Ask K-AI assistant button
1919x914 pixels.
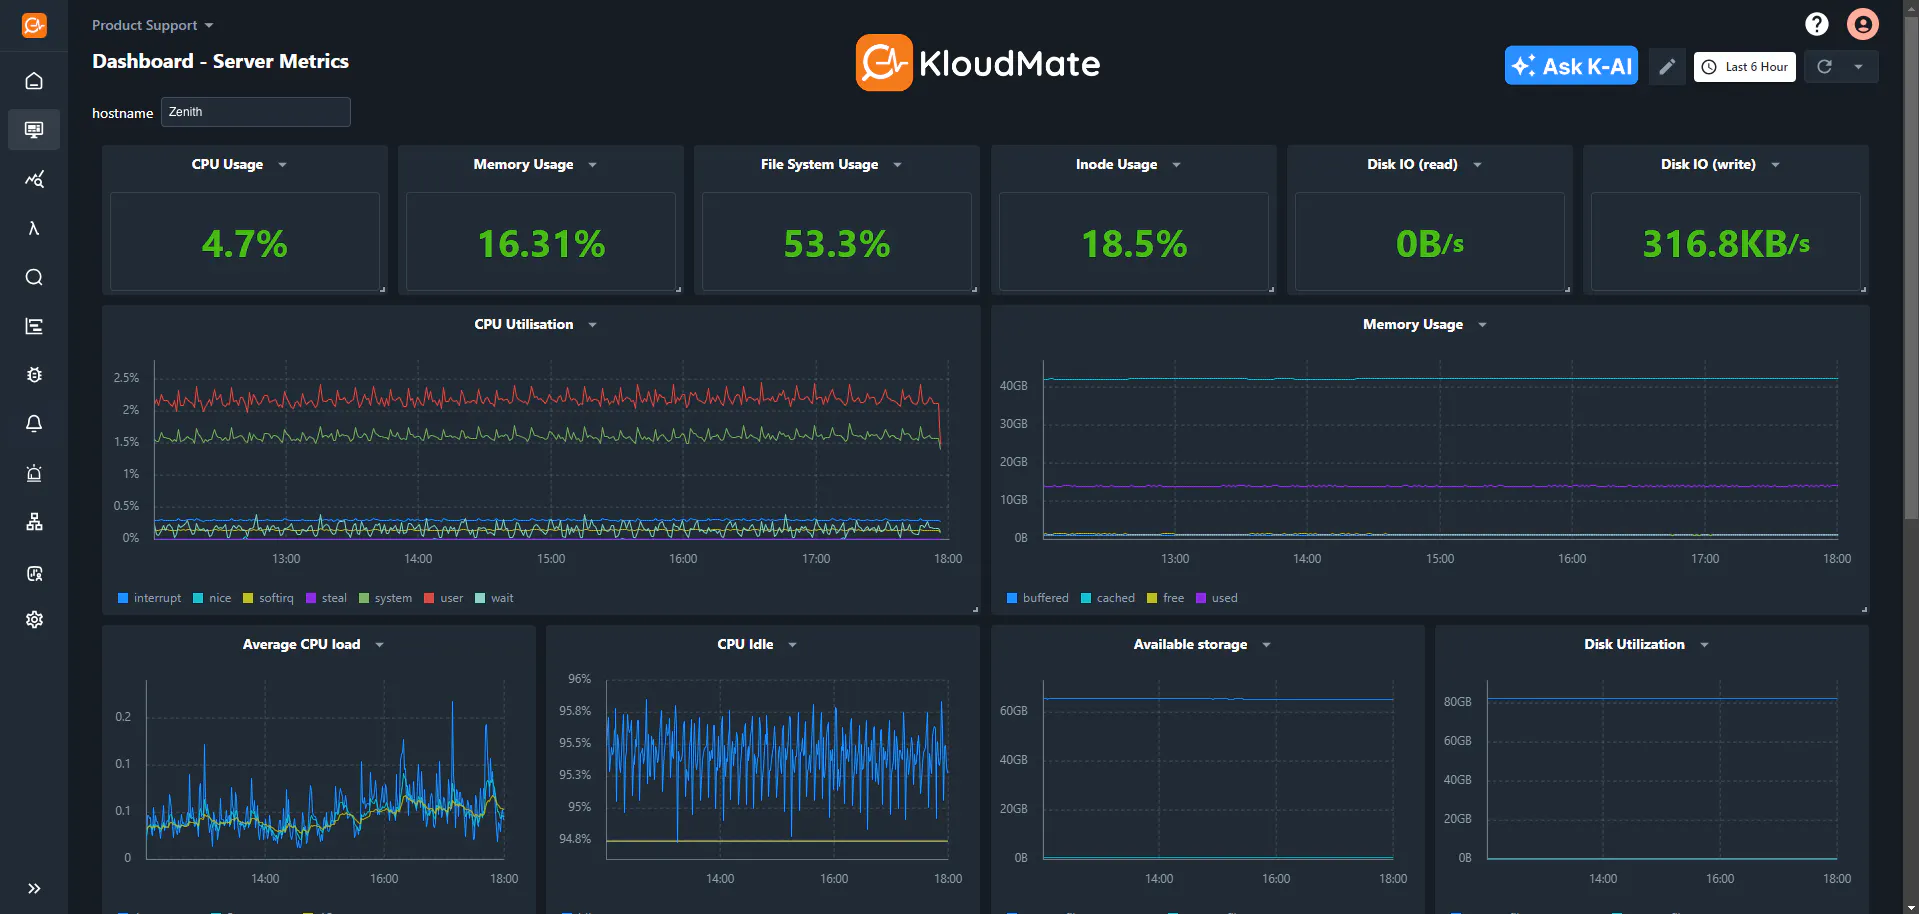tap(1571, 66)
